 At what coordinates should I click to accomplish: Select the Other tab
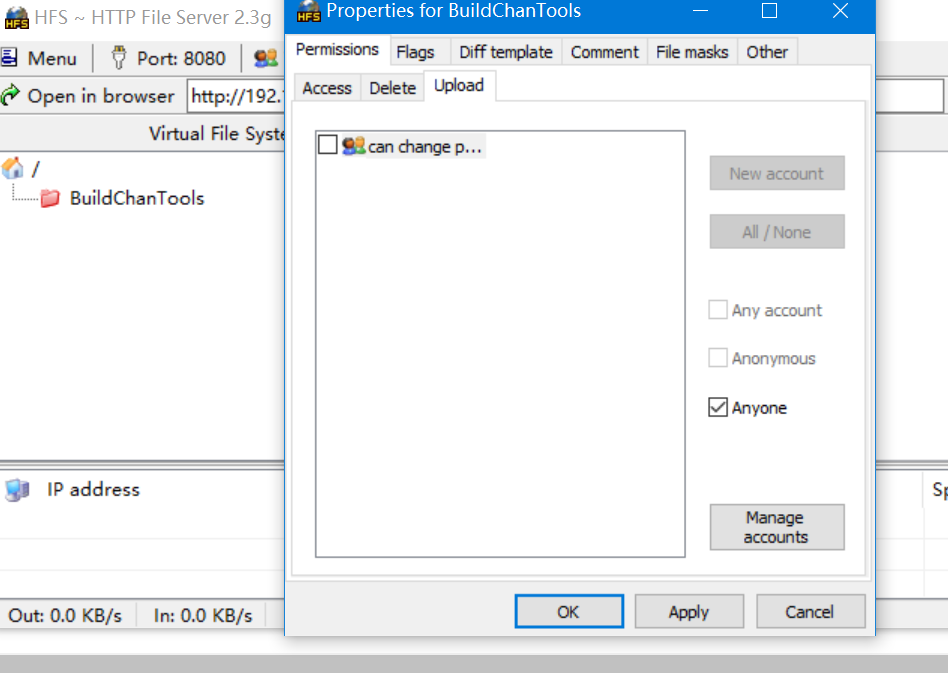click(x=767, y=52)
